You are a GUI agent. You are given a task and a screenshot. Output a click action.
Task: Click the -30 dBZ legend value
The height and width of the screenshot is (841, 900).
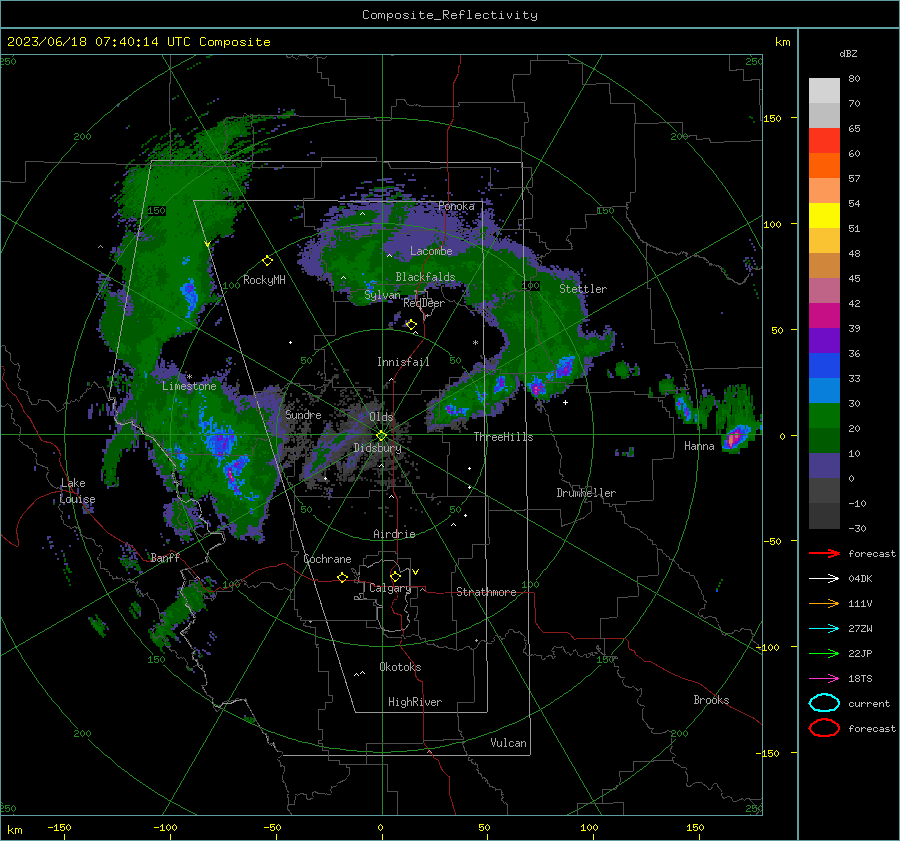(x=857, y=528)
